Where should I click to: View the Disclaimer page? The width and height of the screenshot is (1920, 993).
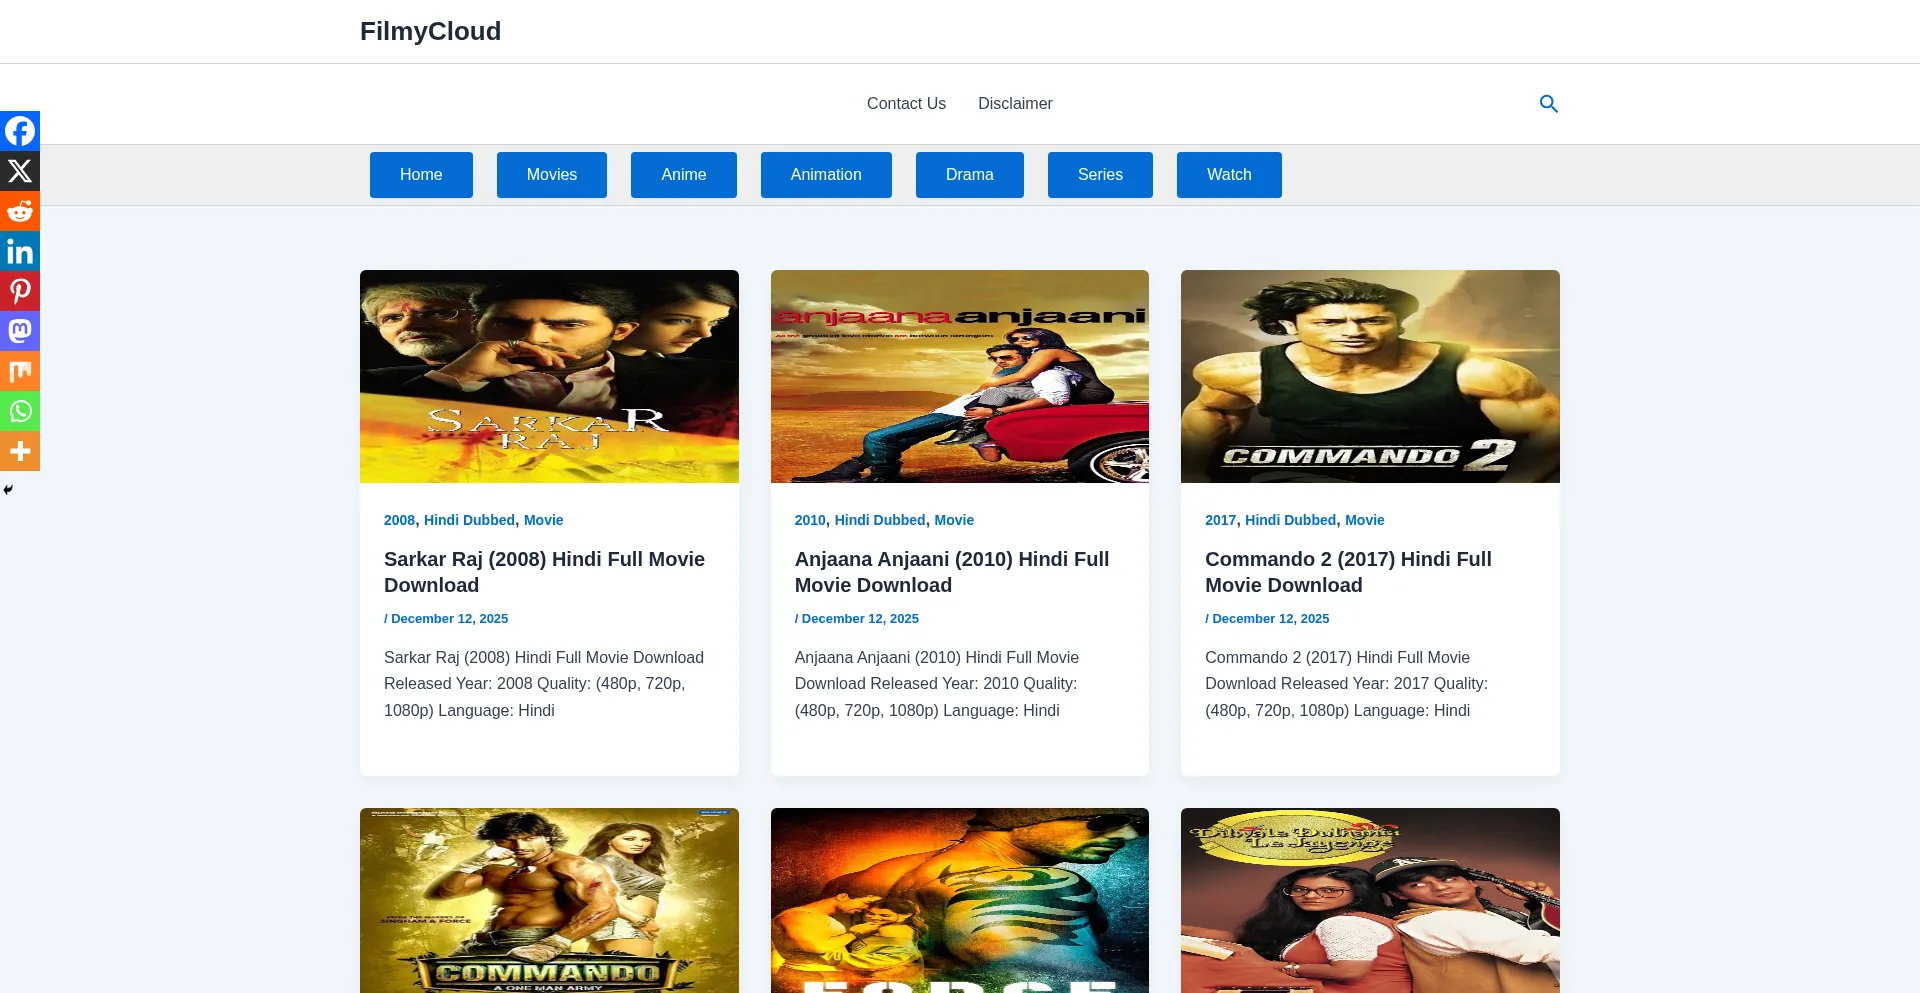pos(1014,104)
